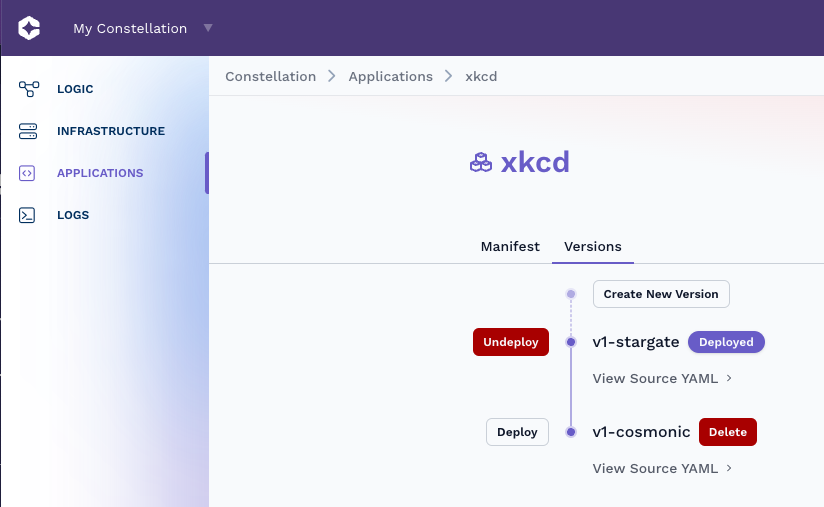The height and width of the screenshot is (507, 824).
Task: Navigate to Applications breadcrumb
Action: (x=390, y=76)
